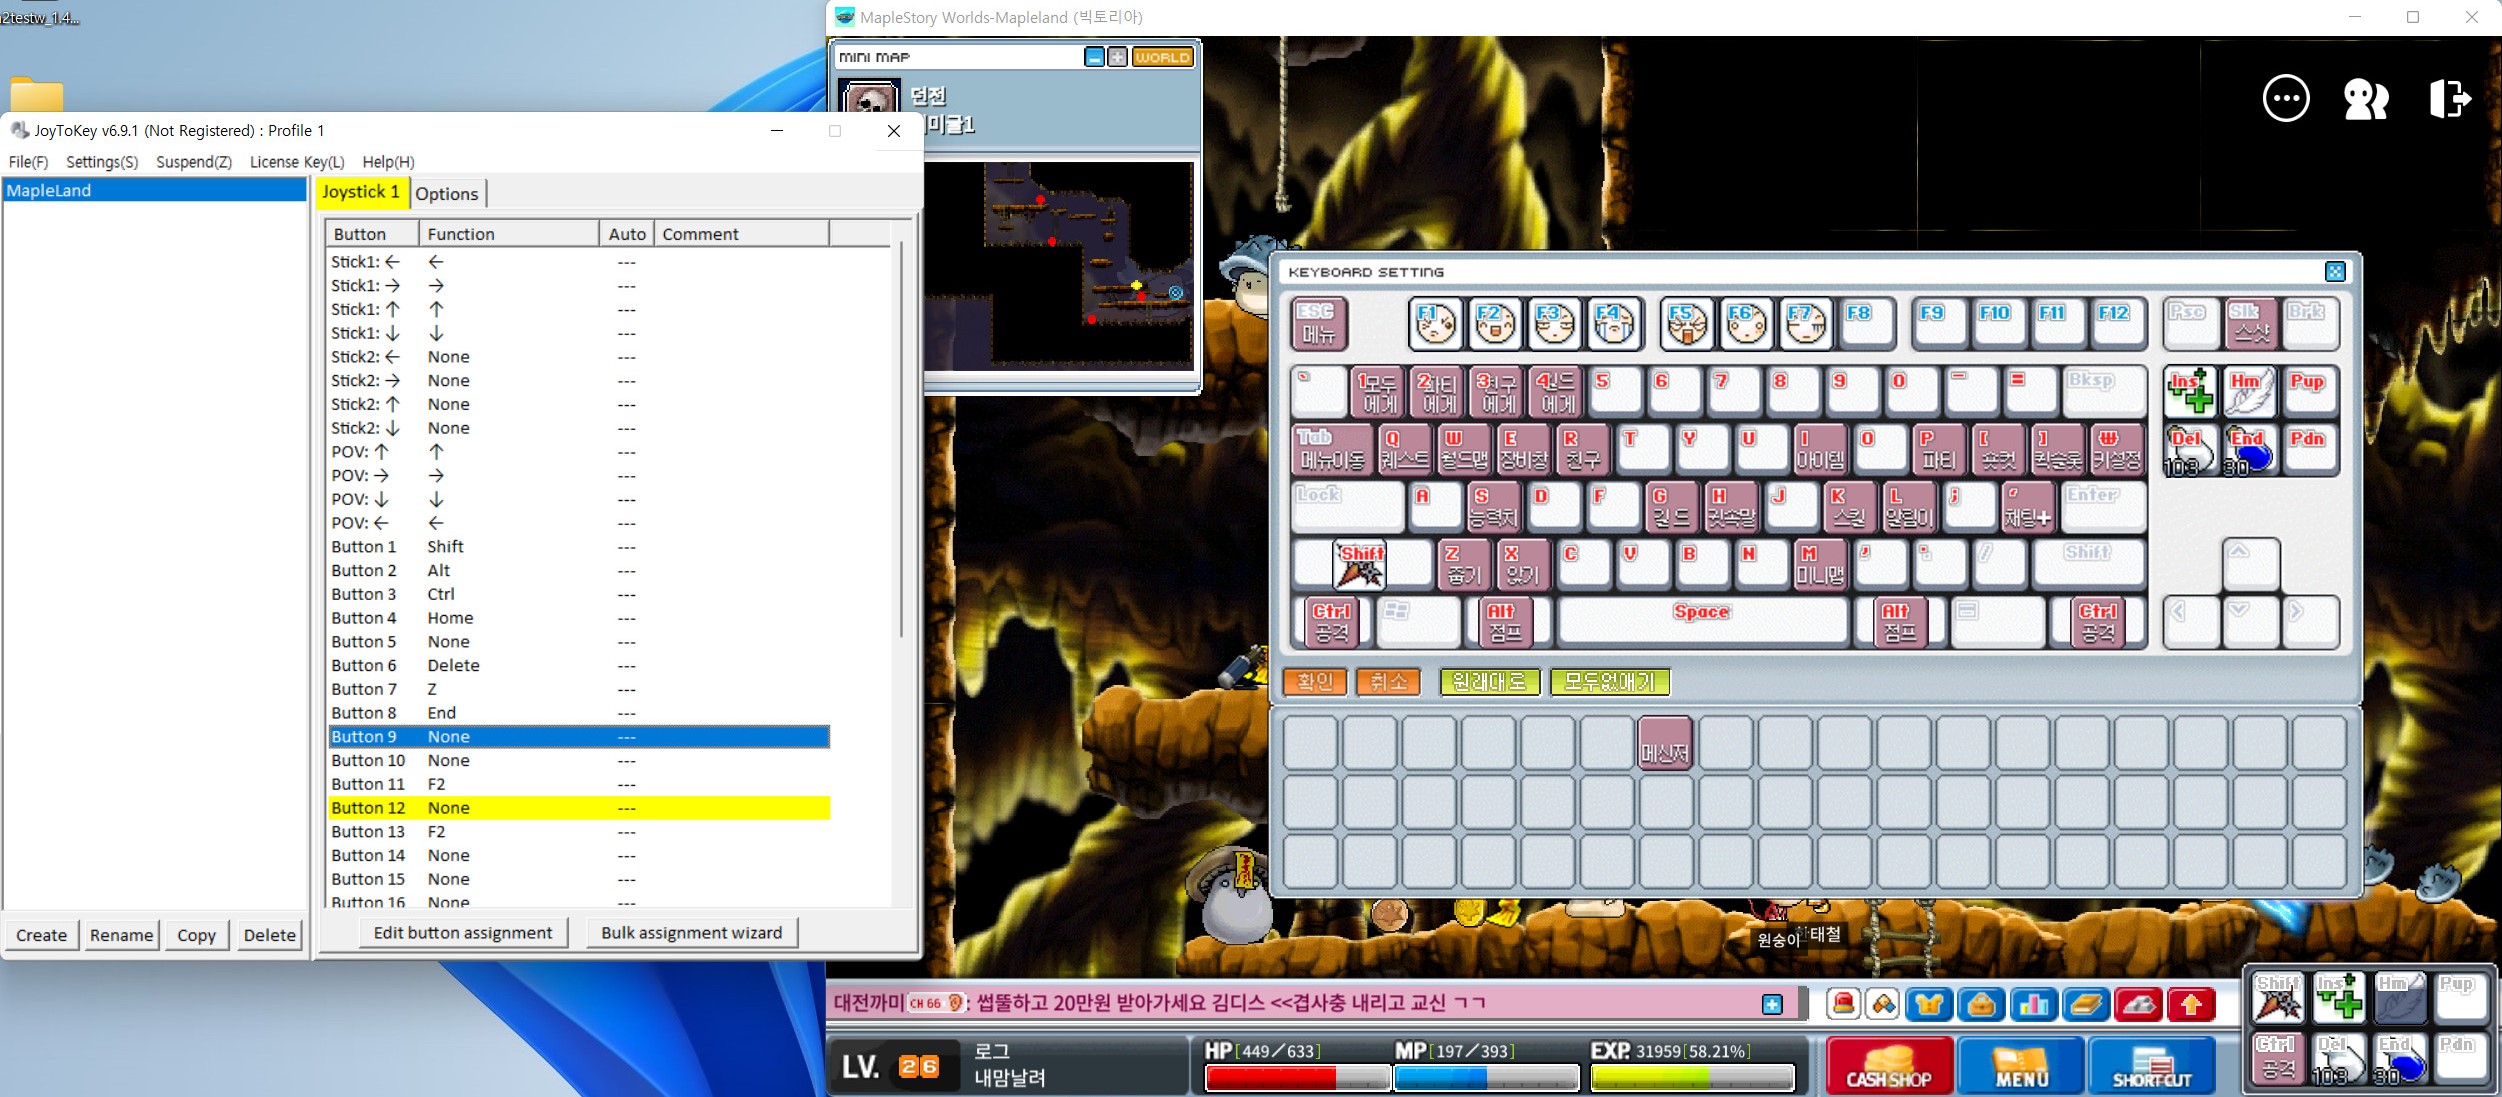Open the stats bar-chart icon in status bar
This screenshot has width=2502, height=1097.
[2033, 1004]
